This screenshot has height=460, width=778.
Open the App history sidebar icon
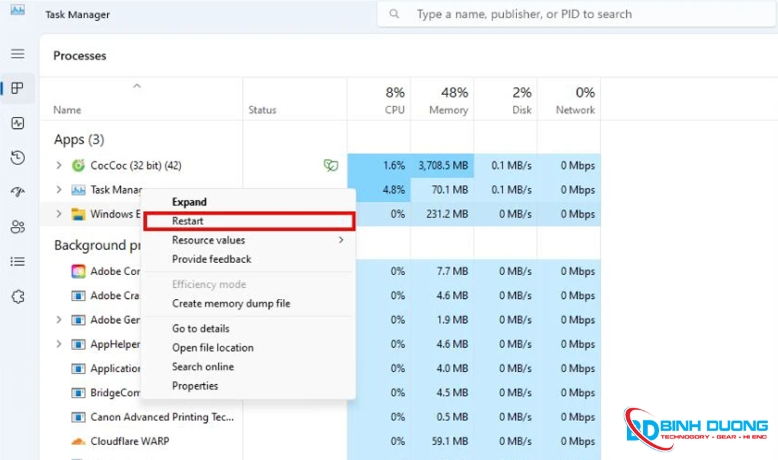pyautogui.click(x=18, y=158)
